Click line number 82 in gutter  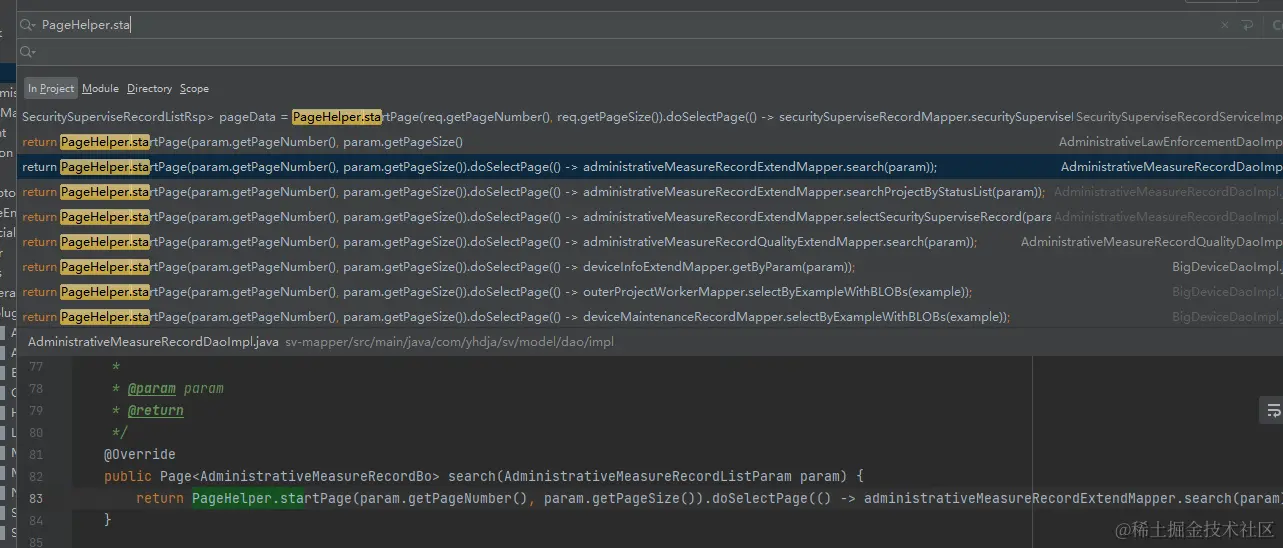(36, 476)
